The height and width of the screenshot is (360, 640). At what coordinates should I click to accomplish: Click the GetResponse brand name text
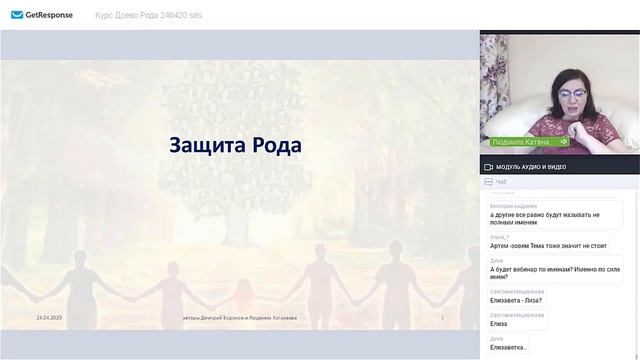point(49,15)
